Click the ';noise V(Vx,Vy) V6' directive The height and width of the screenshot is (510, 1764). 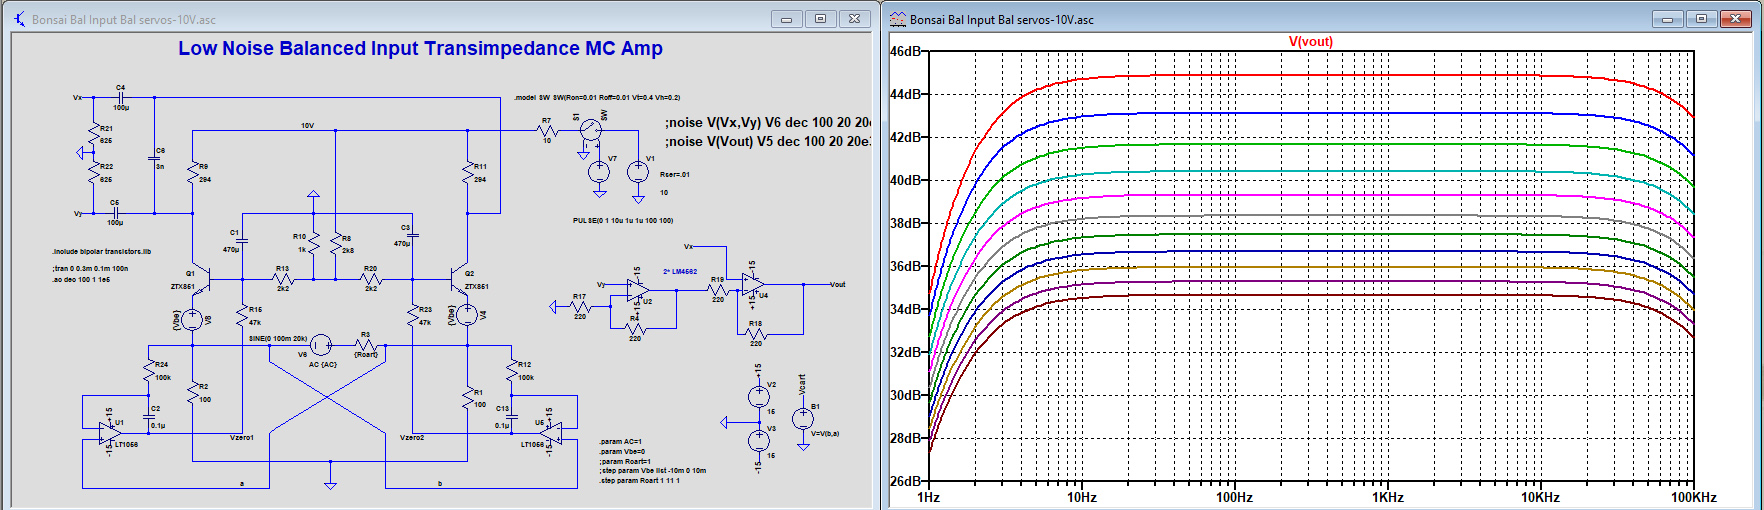[x=767, y=122]
